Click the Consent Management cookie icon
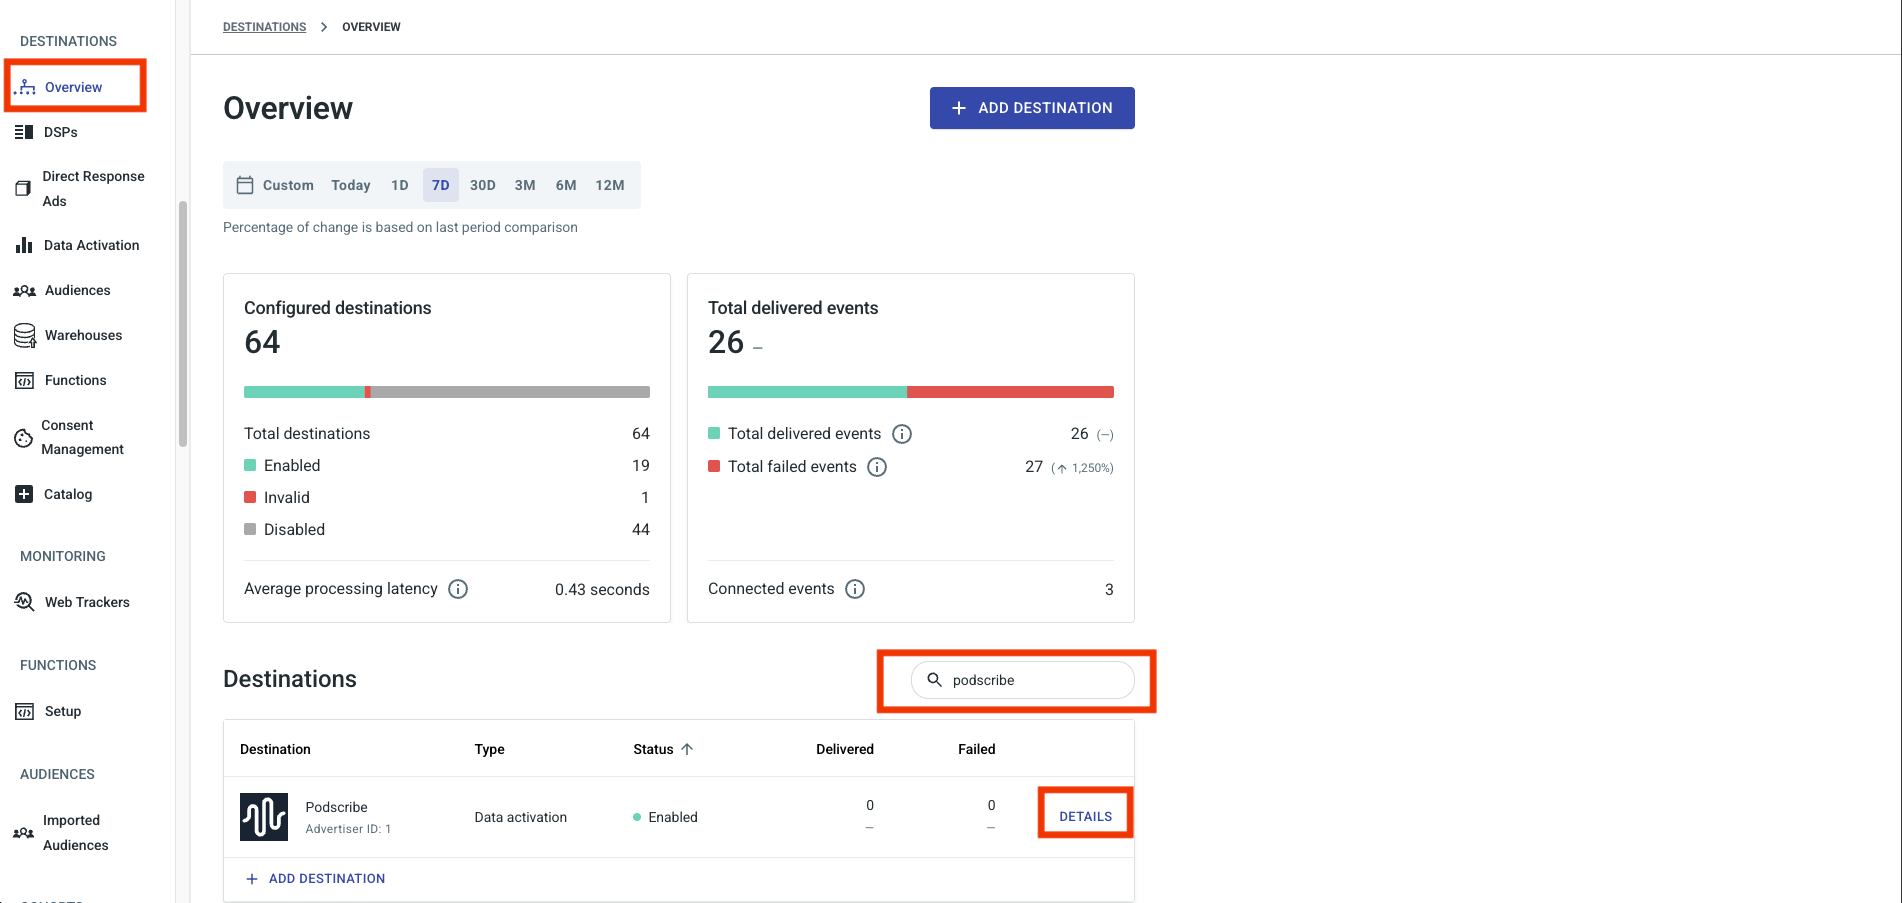This screenshot has width=1902, height=903. (24, 438)
